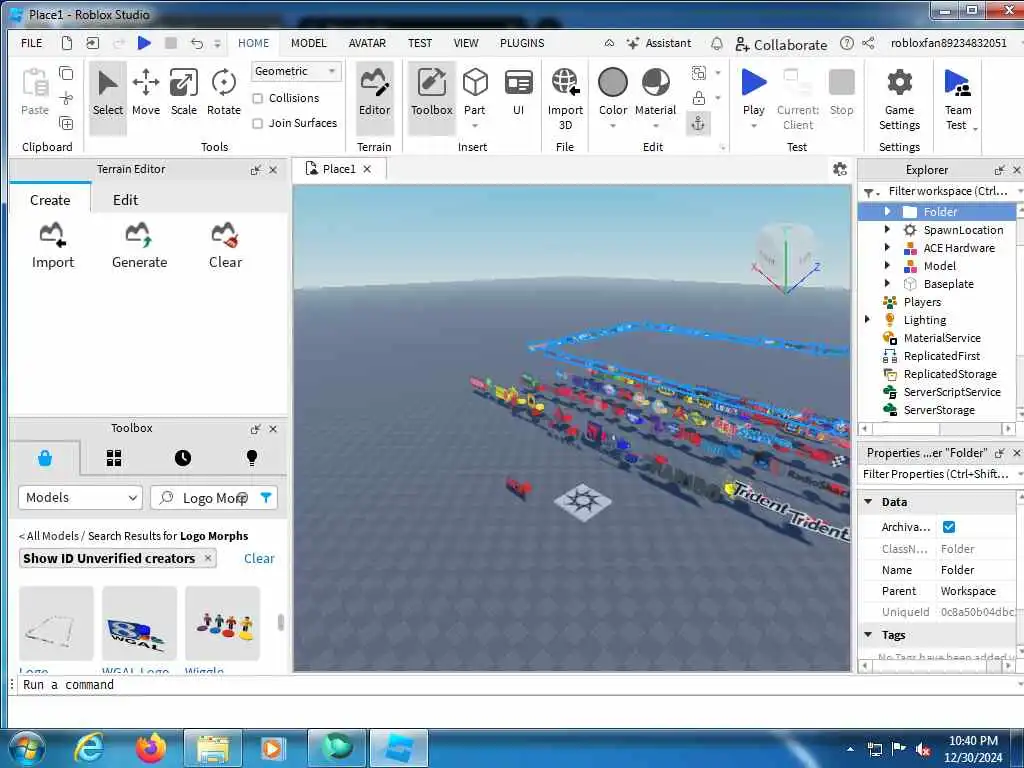
Task: Switch to the AVATAR ribbon tab
Action: pyautogui.click(x=367, y=43)
